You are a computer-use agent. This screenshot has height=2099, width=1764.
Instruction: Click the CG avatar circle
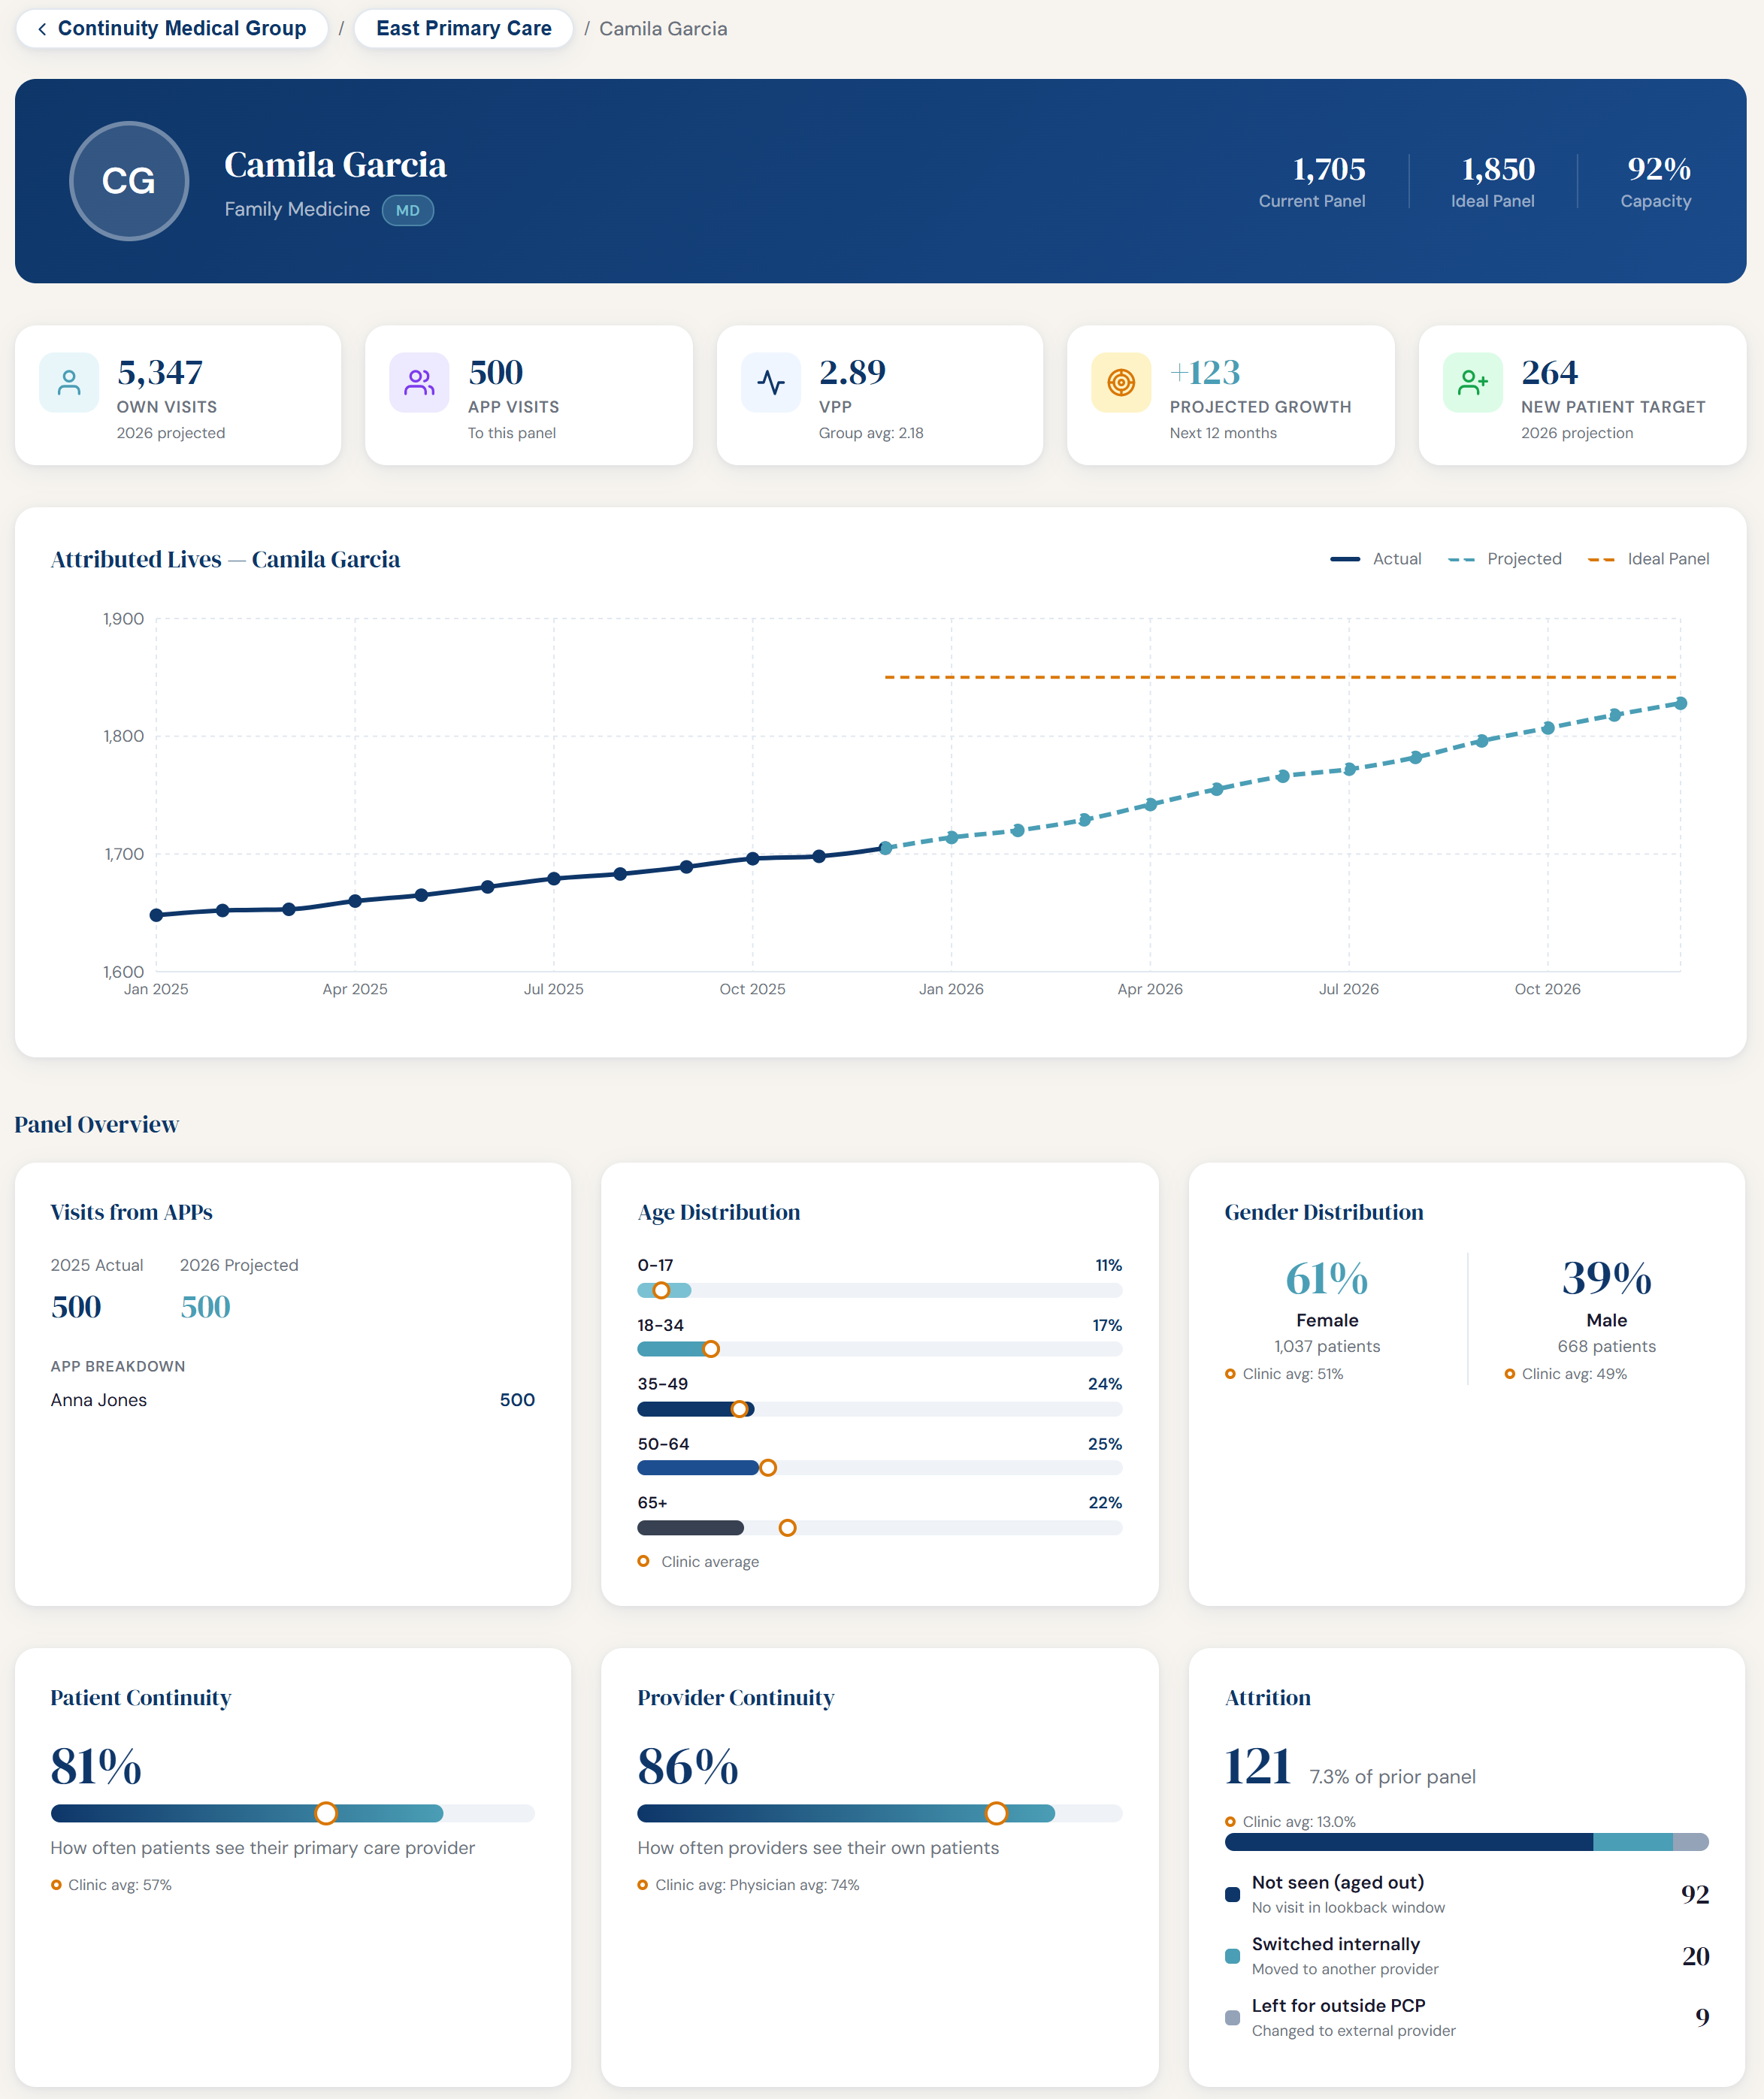tap(129, 181)
